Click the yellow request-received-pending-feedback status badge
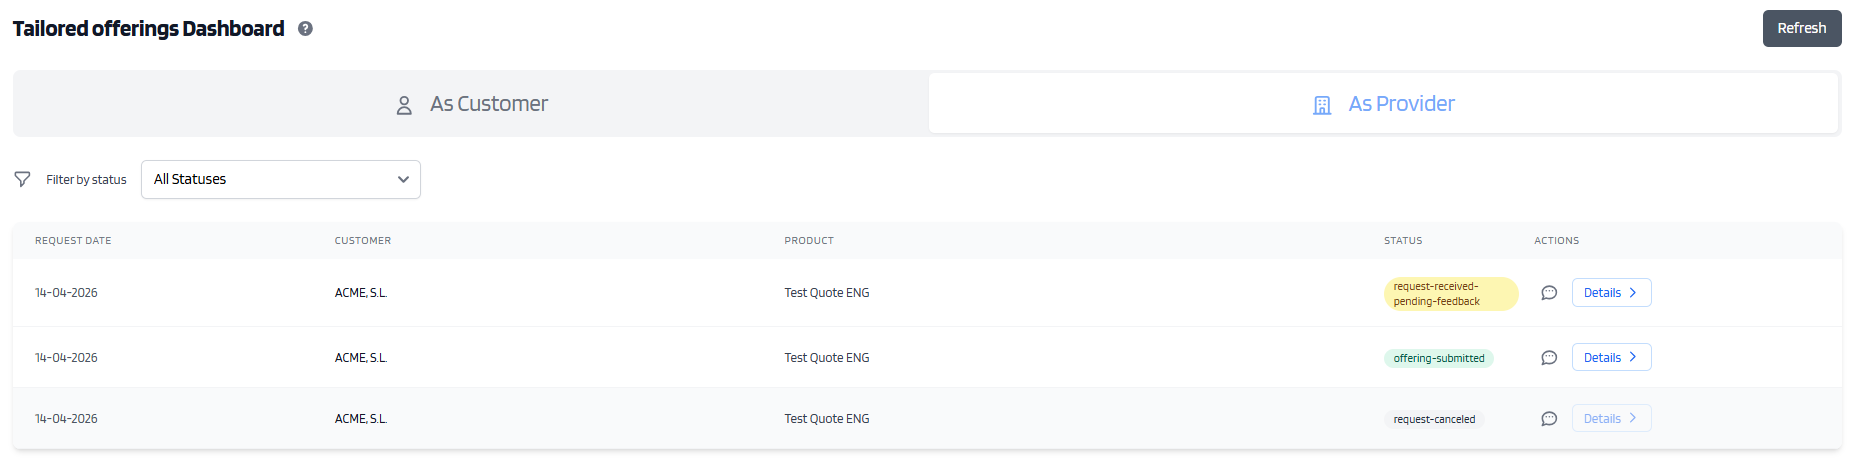 point(1450,294)
